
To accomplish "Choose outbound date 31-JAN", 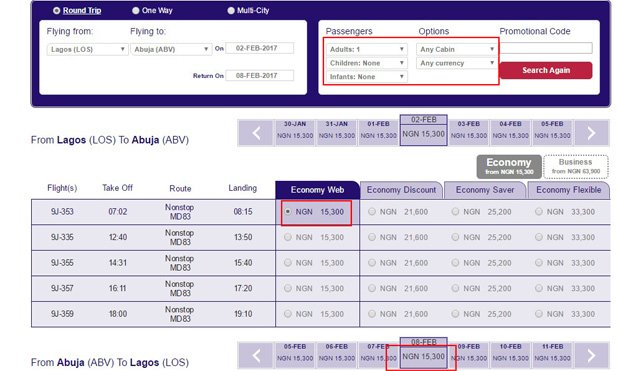I will (337, 133).
